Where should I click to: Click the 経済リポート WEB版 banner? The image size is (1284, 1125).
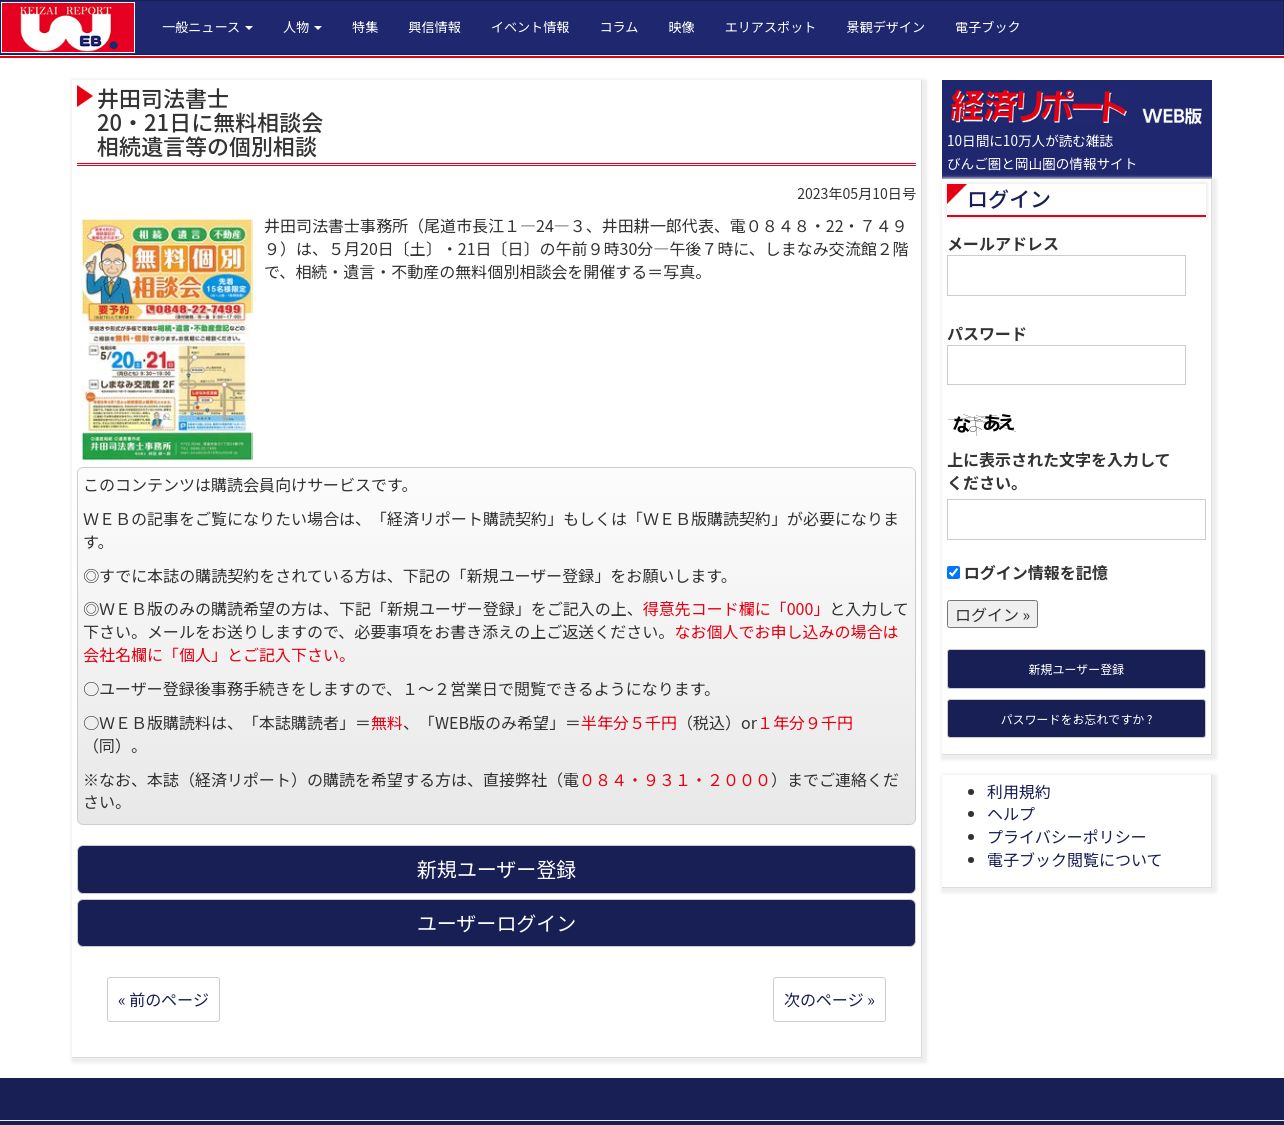[x=1076, y=129]
